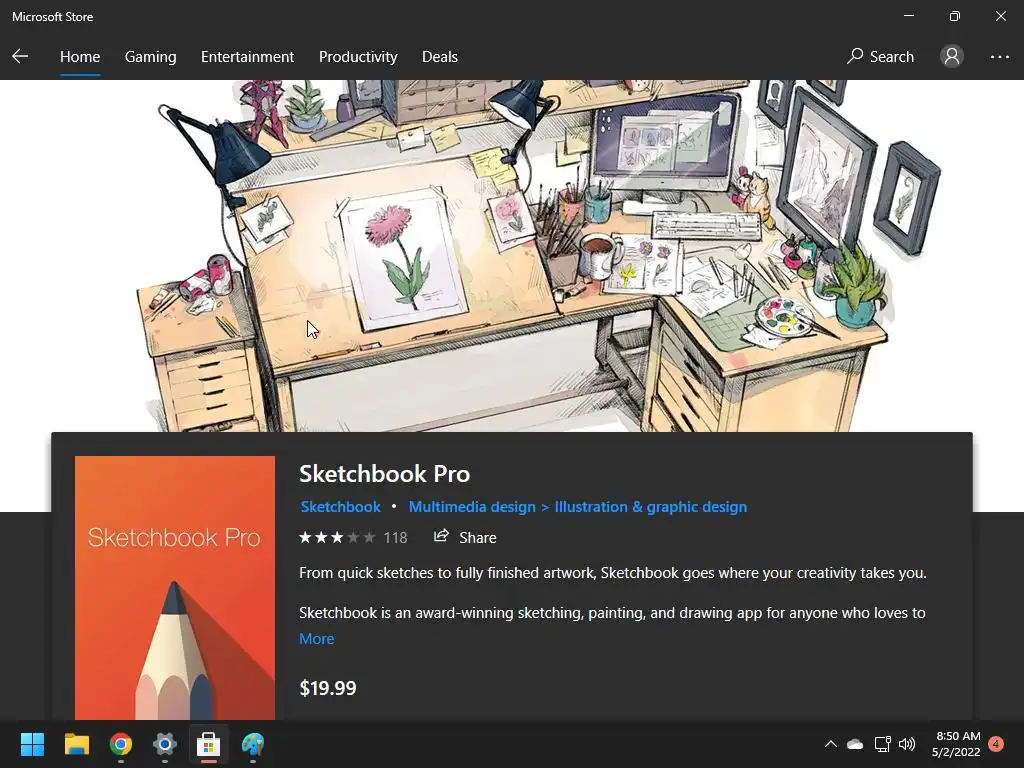Close the Microsoft Store window
1024x768 pixels.
point(1000,16)
